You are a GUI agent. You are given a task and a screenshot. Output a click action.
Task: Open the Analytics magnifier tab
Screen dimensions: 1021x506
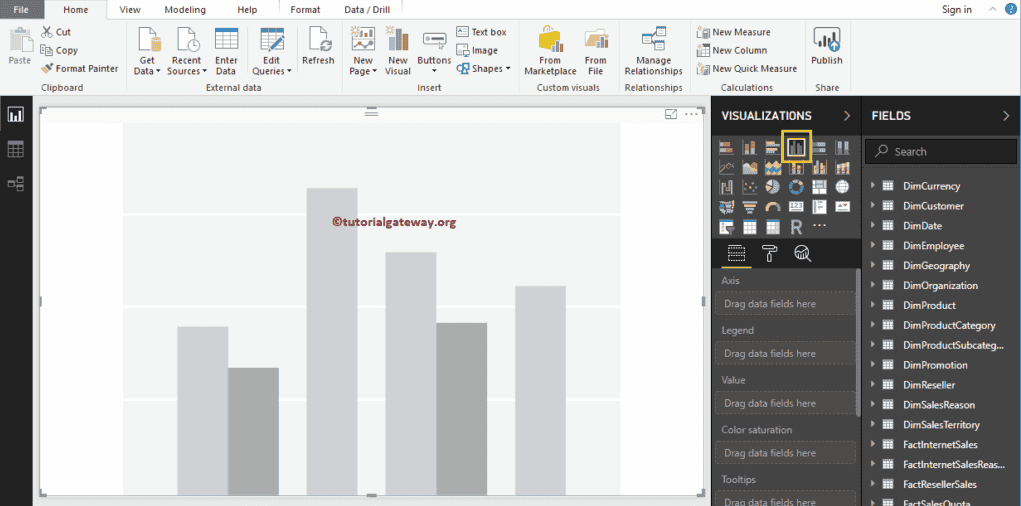tap(802, 253)
